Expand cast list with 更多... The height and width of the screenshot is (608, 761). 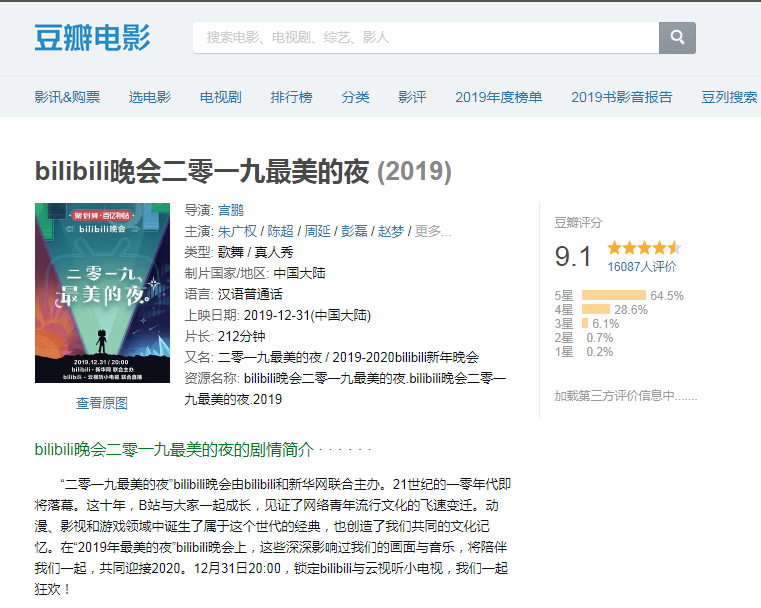pos(433,231)
